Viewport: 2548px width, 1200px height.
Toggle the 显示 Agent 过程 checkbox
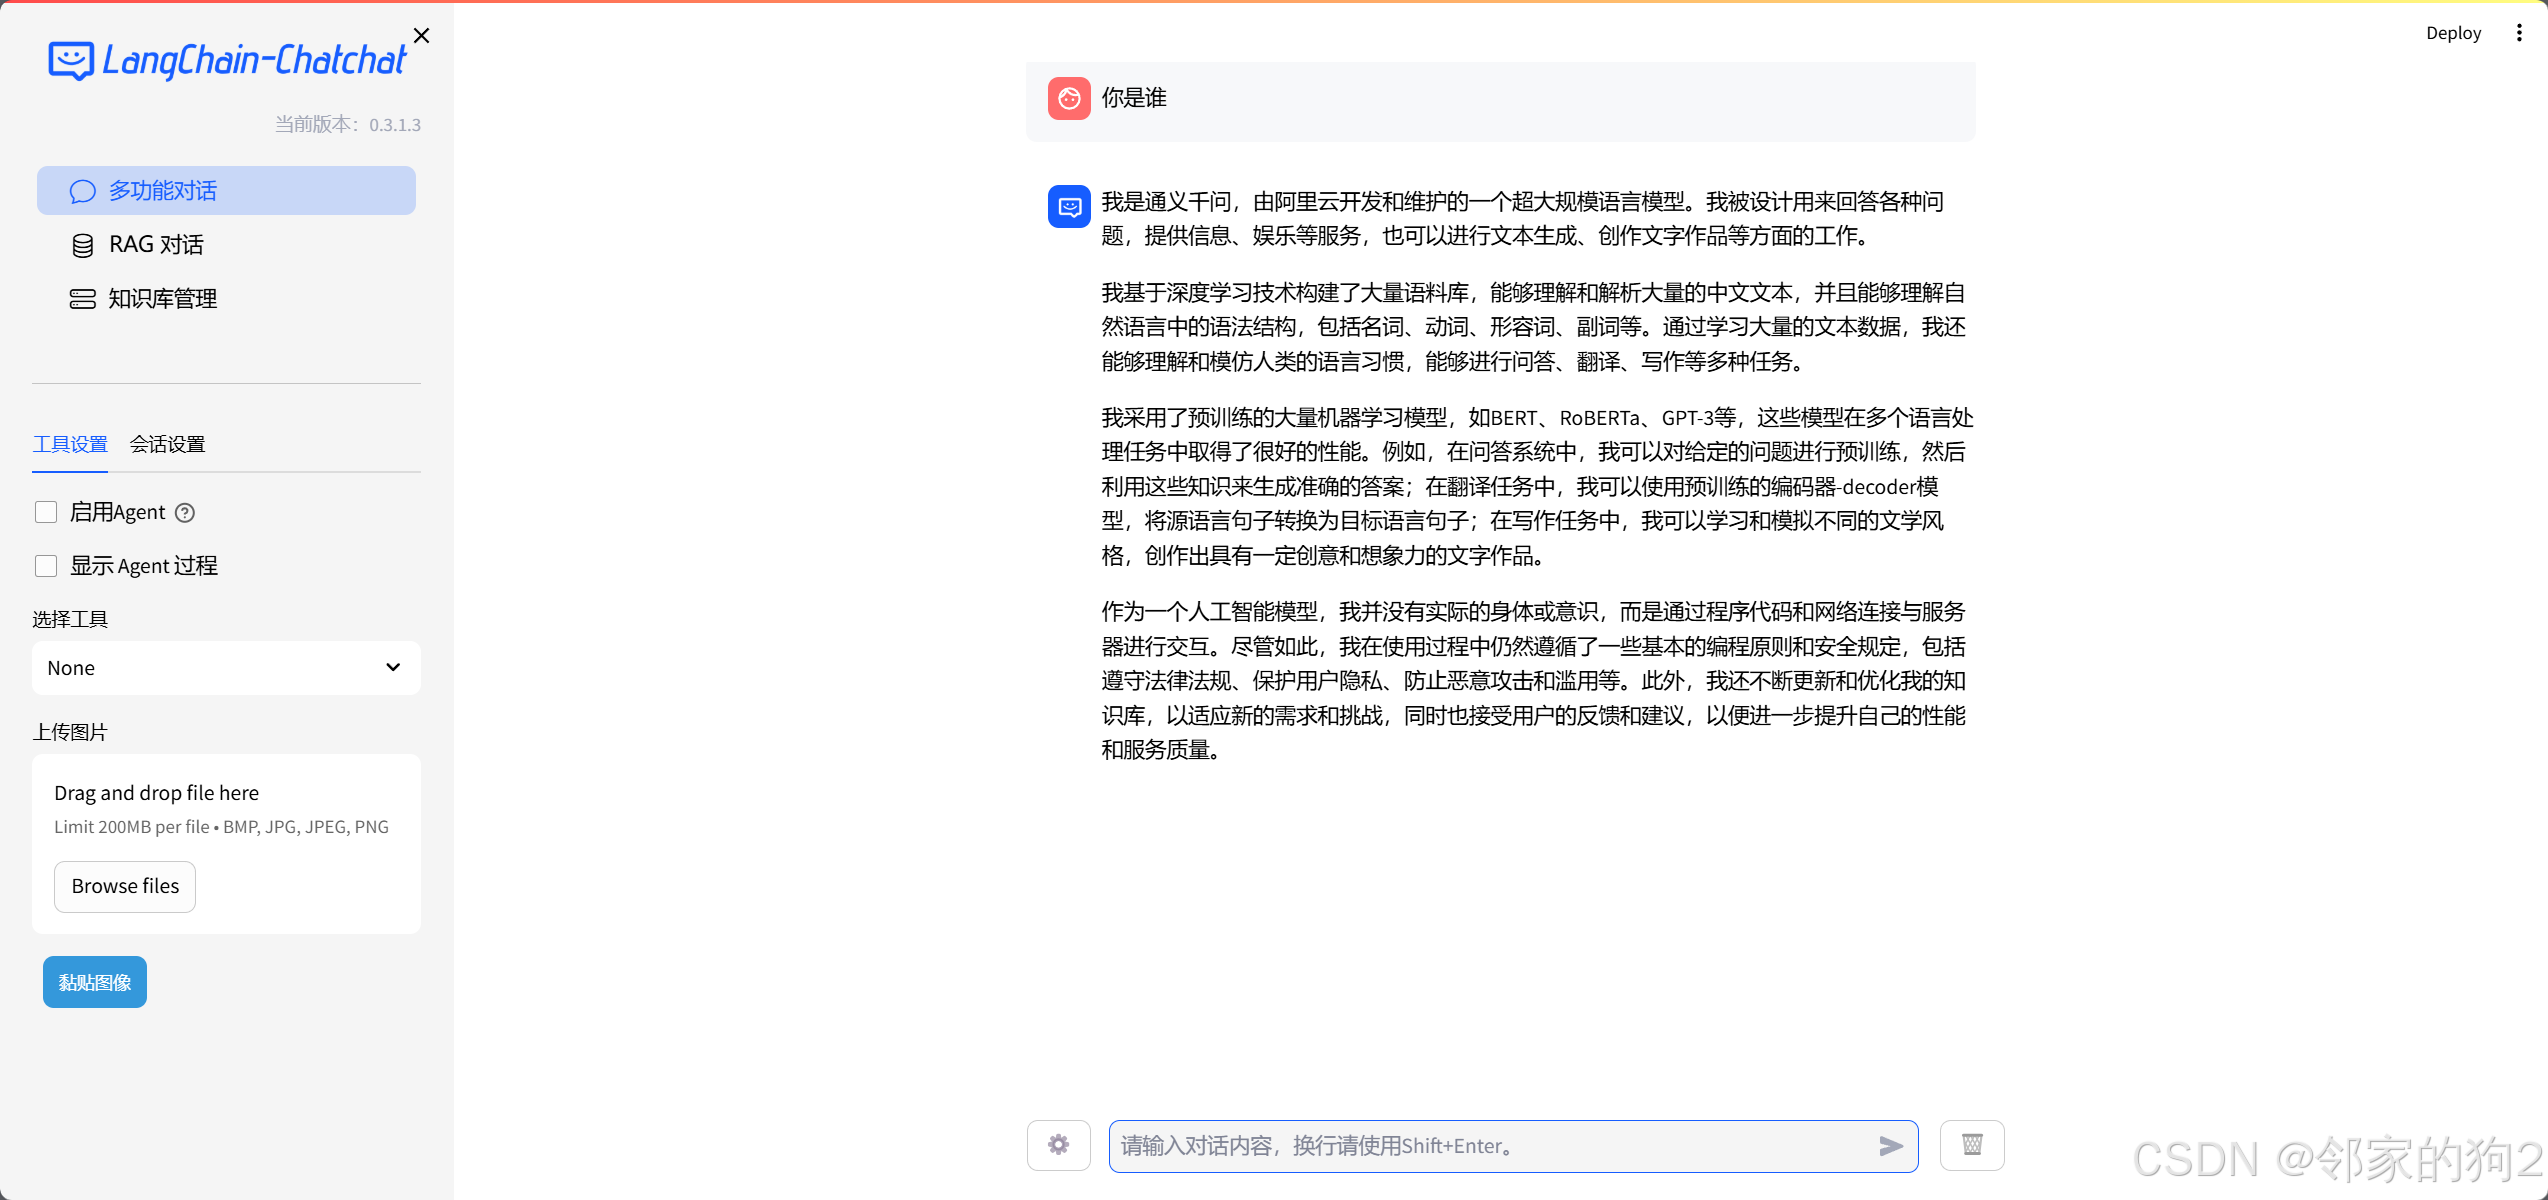[46, 566]
